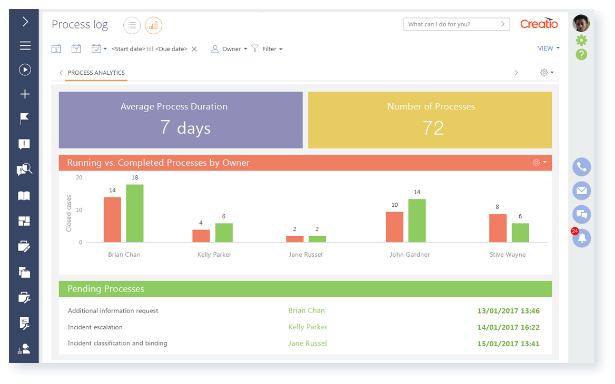Click the first calendar filter icon

pyautogui.click(x=56, y=49)
